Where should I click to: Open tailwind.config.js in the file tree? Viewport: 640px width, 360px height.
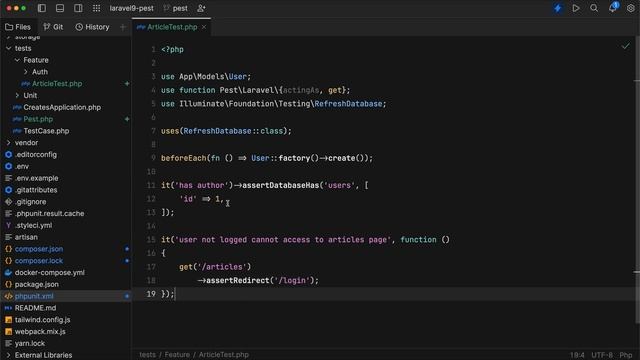click(x=42, y=320)
